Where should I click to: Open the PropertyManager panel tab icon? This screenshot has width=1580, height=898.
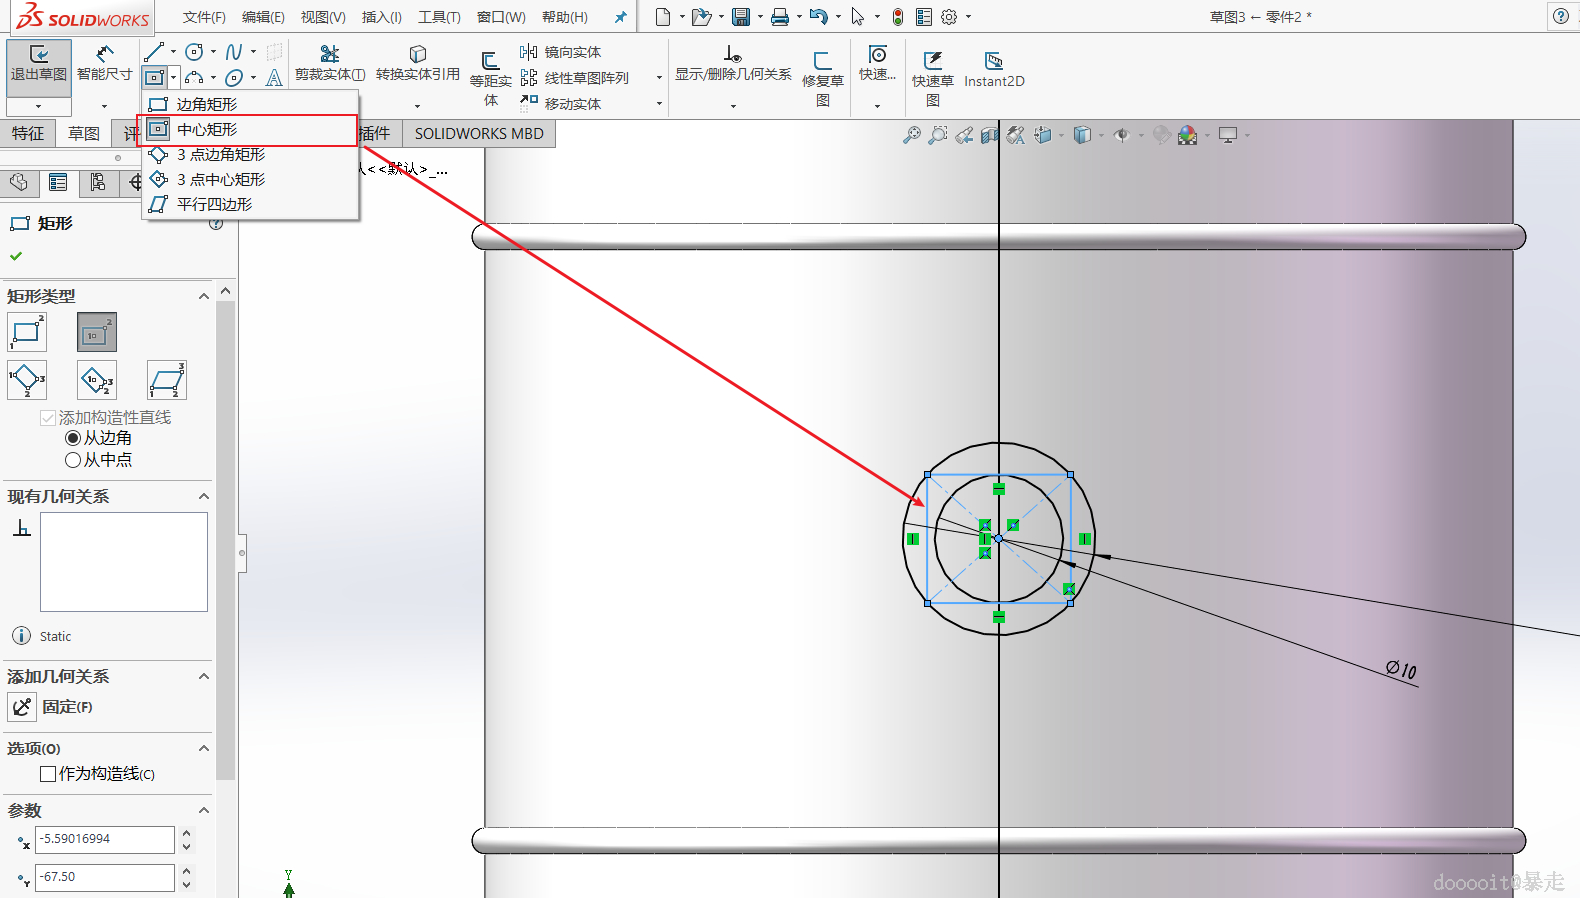pos(58,182)
